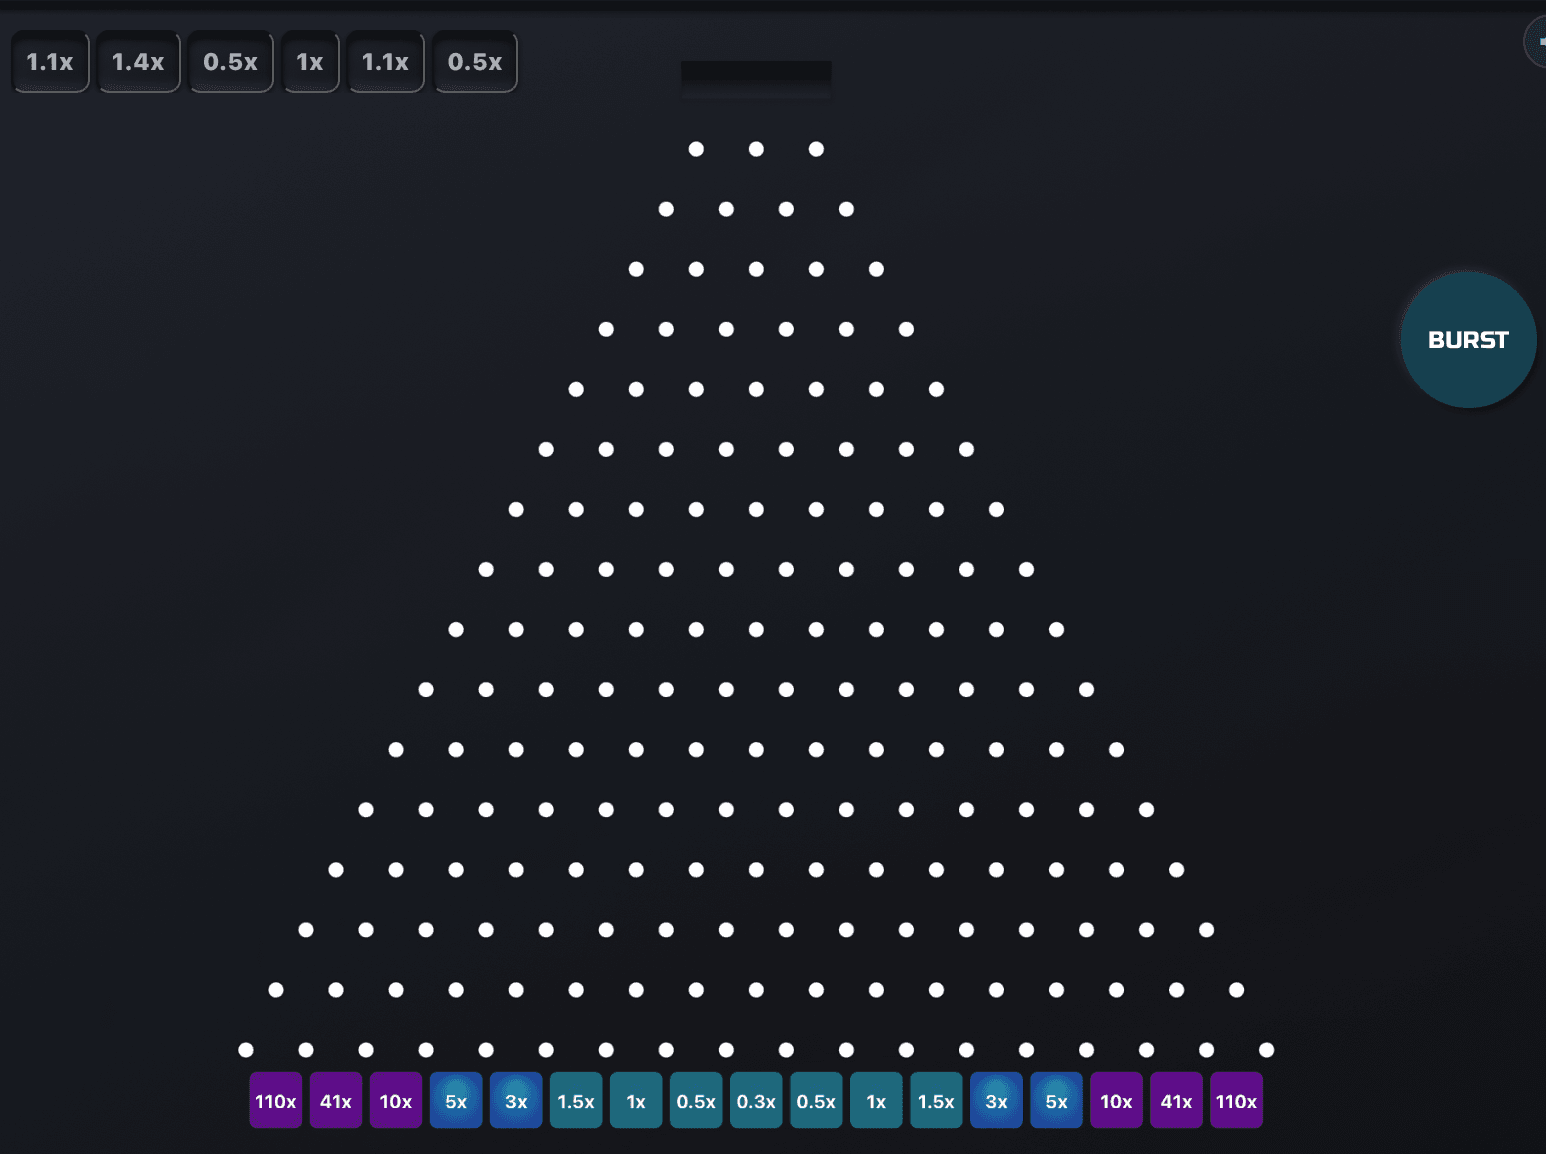This screenshot has height=1154, width=1546.
Task: Select the 110x multiplier slot on the left
Action: pos(276,1100)
